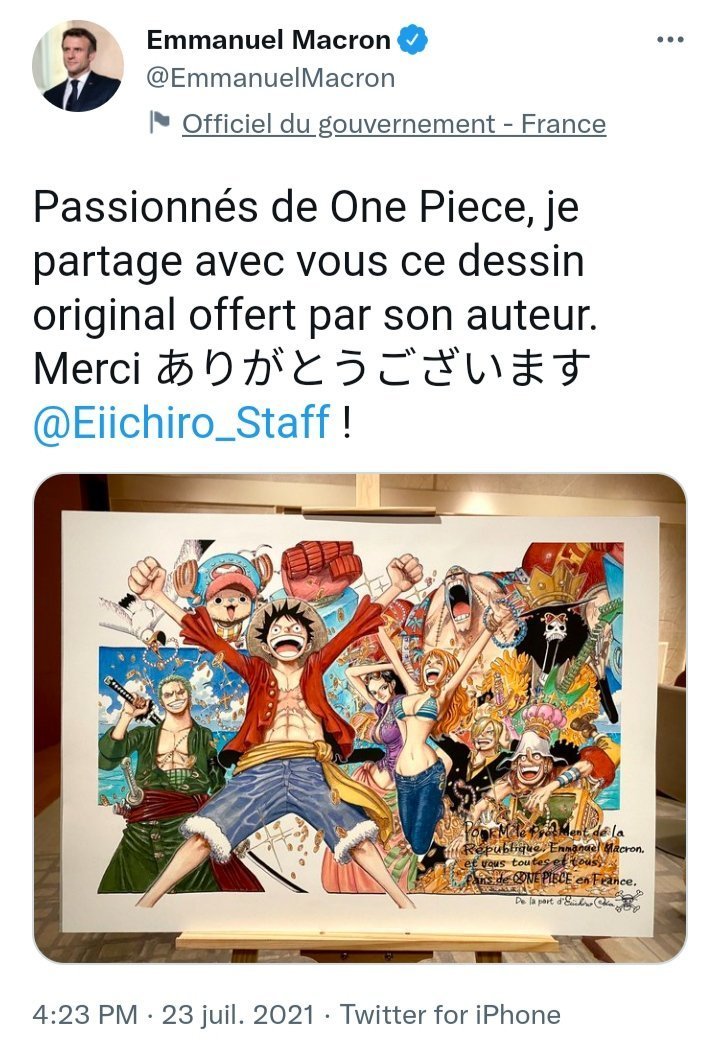Click the 4:23 PM timestamp

tap(85, 1015)
